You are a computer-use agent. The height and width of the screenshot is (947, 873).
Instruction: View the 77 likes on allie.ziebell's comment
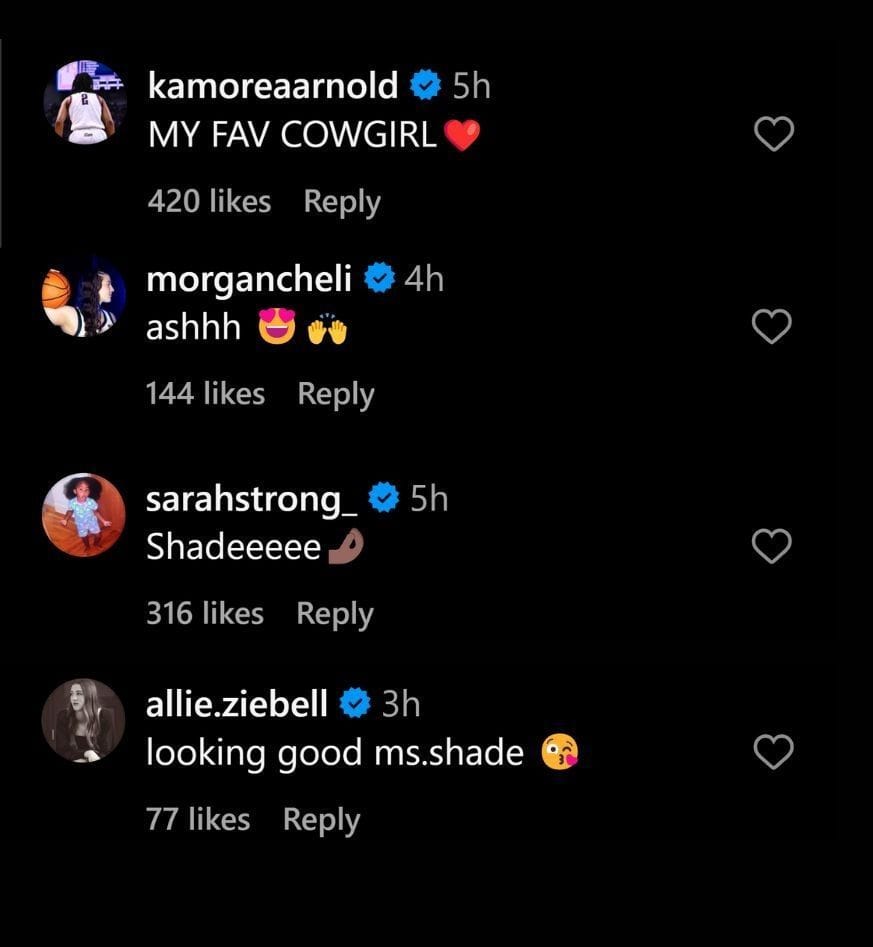(x=198, y=820)
